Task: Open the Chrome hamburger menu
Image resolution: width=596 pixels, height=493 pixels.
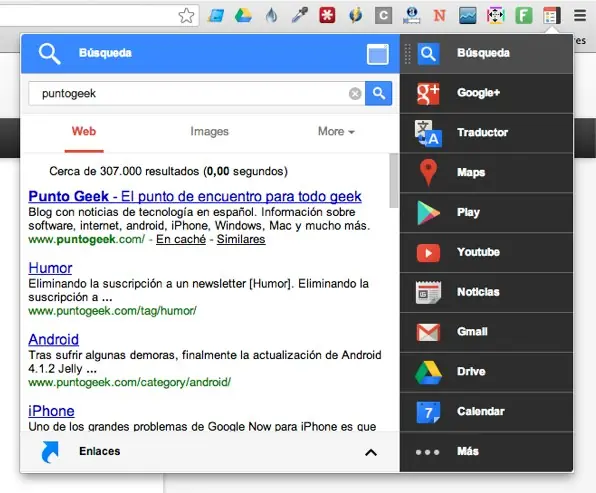Action: [580, 16]
